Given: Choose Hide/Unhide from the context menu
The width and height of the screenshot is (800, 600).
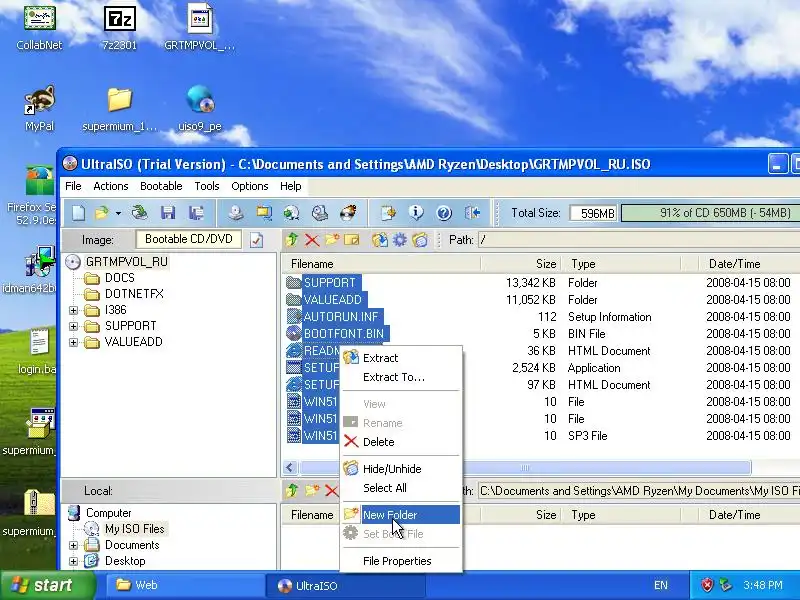Looking at the screenshot, I should [401, 469].
